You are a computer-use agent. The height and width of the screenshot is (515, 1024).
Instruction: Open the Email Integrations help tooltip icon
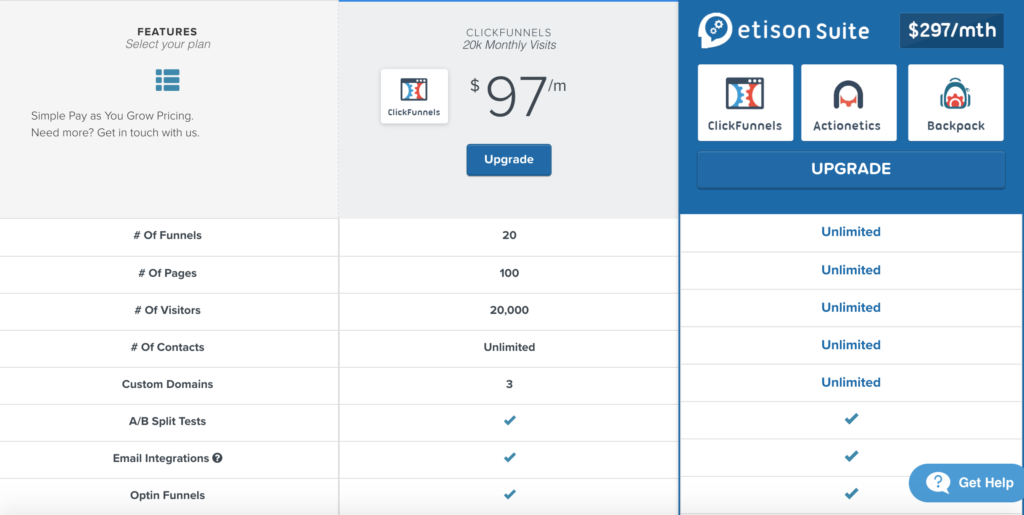point(217,458)
